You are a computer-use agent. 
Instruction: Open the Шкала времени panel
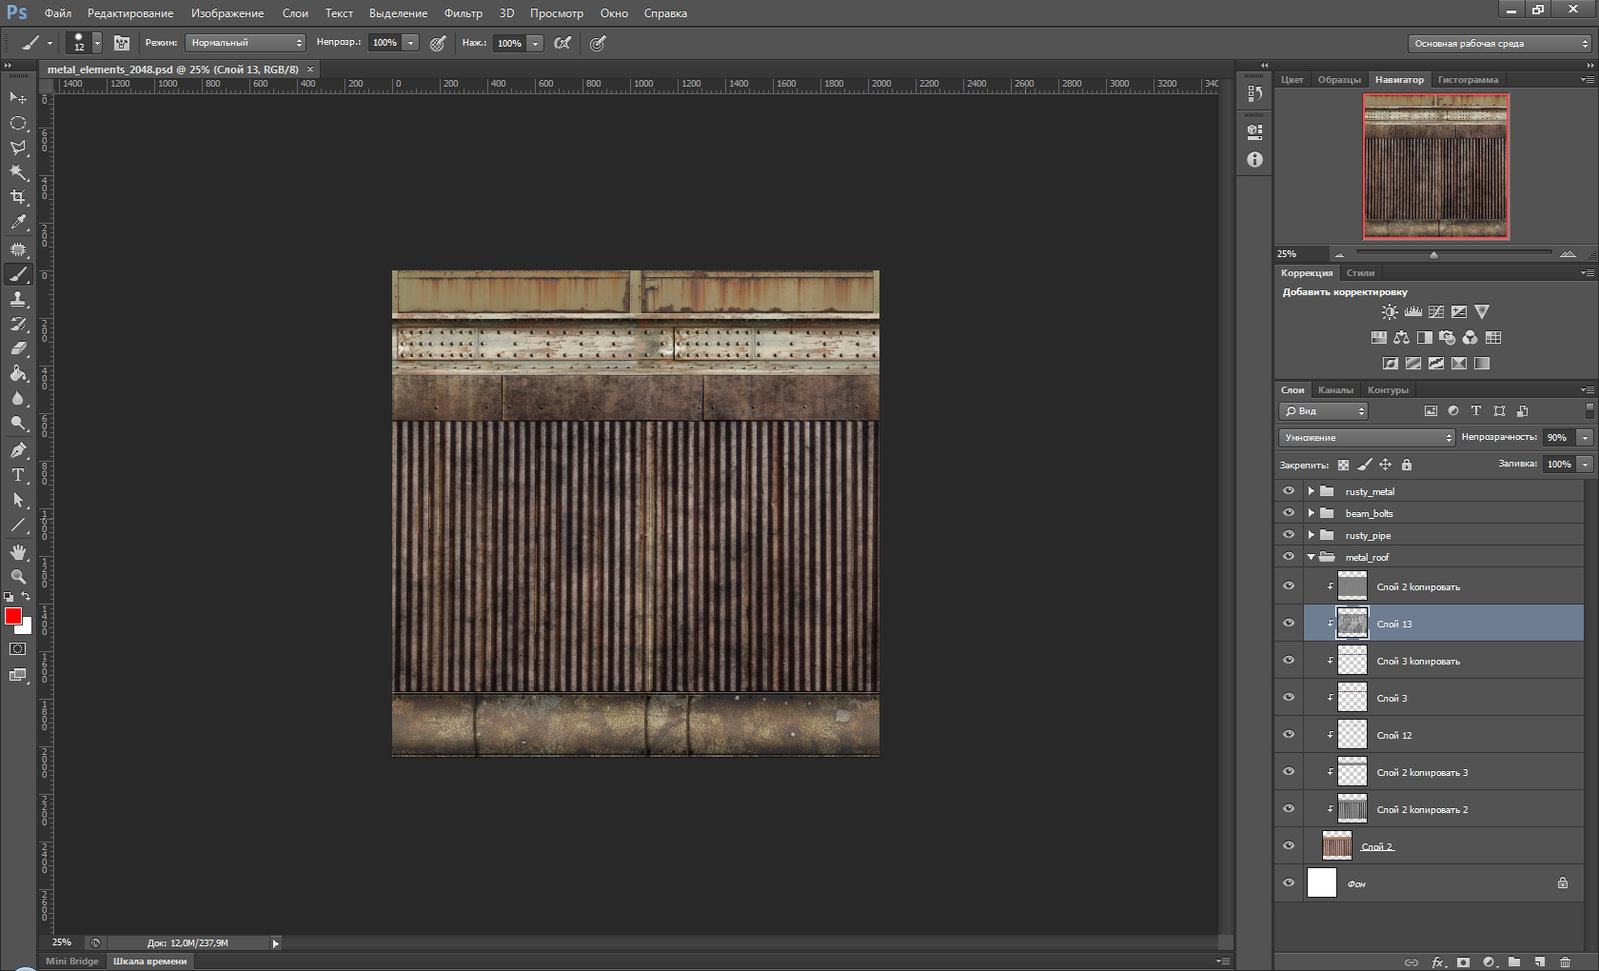tap(150, 961)
